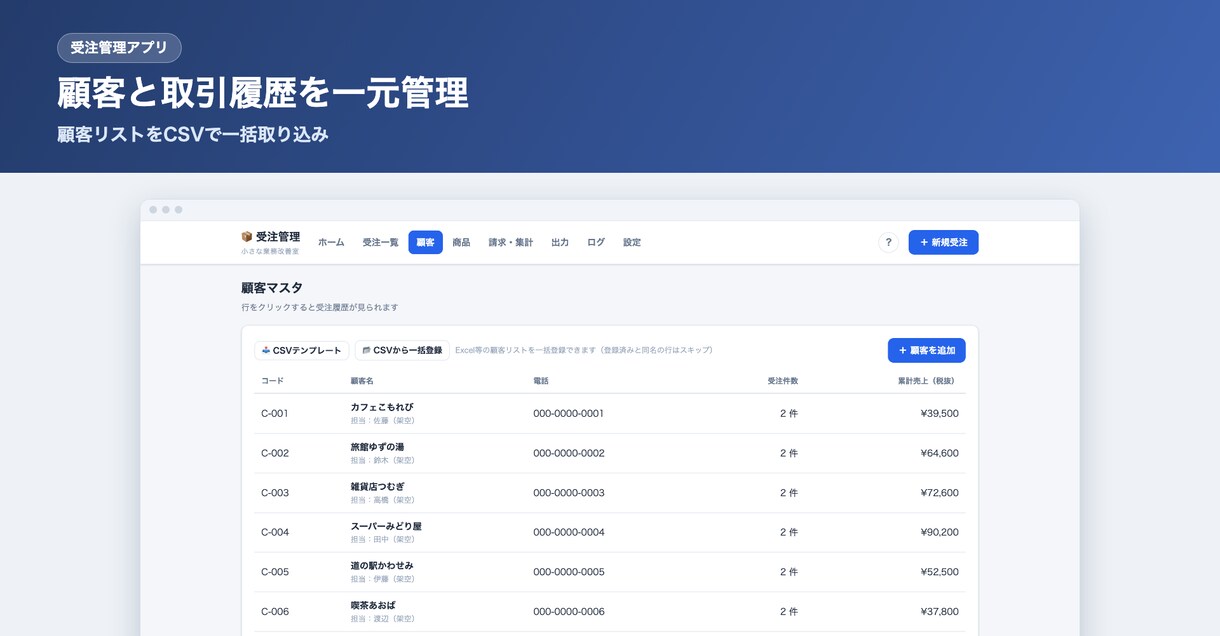Click phone number 000-0000-0001
This screenshot has height=636, width=1220.
(x=569, y=413)
